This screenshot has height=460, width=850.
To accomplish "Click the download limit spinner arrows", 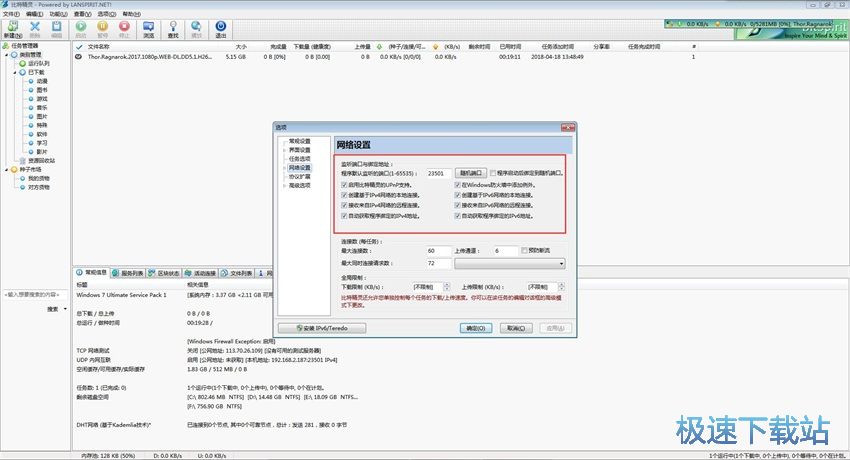I will (447, 287).
